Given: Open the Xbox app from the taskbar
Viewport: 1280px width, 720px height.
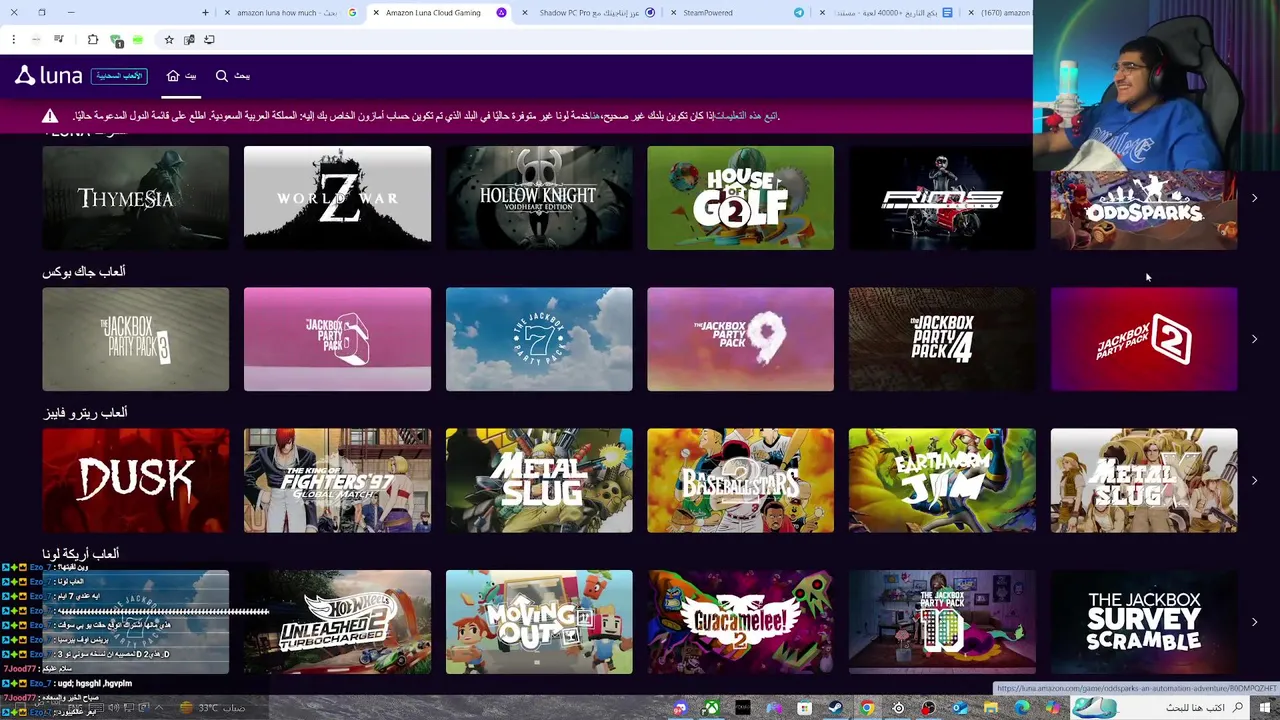Looking at the screenshot, I should pos(710,708).
